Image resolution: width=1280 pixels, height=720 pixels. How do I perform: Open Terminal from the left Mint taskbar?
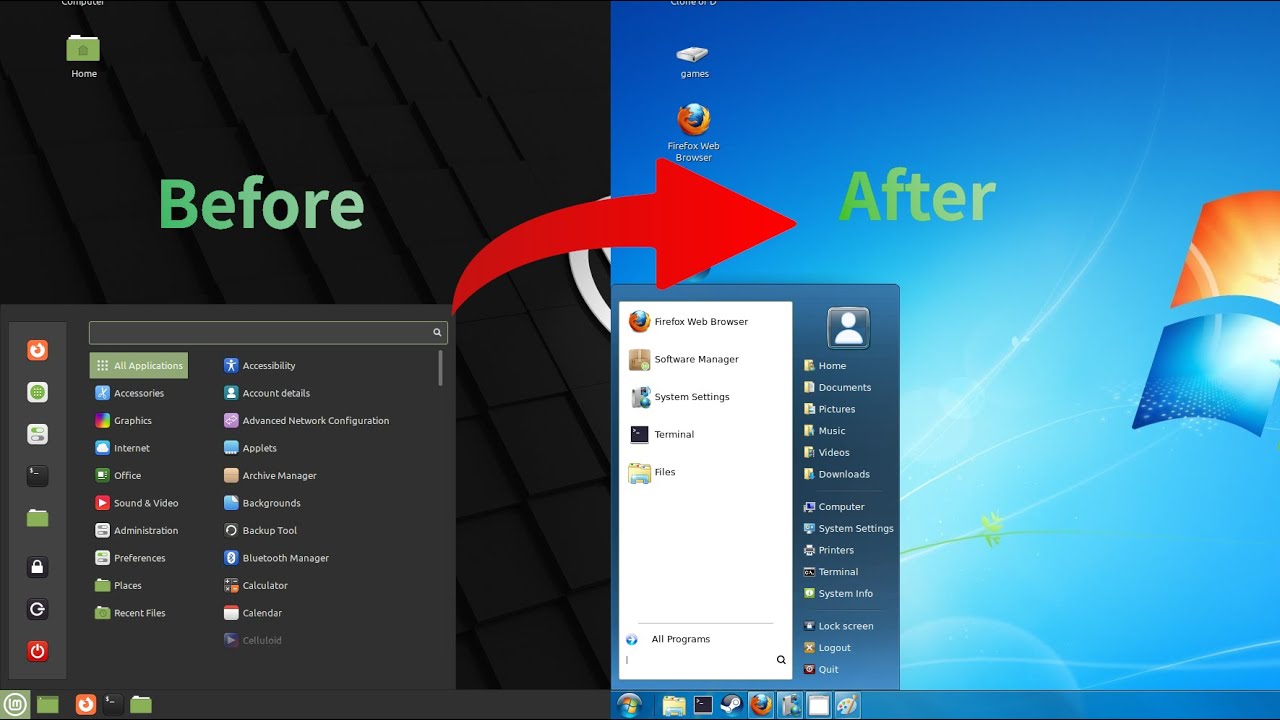(113, 704)
